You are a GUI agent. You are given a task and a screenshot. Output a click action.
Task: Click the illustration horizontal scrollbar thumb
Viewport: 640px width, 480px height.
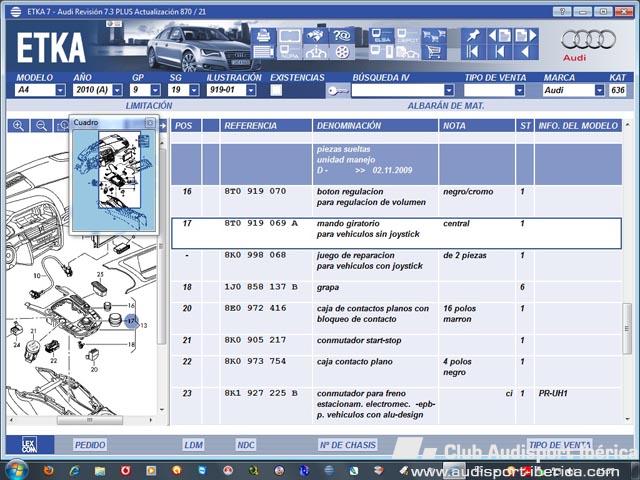tap(89, 420)
